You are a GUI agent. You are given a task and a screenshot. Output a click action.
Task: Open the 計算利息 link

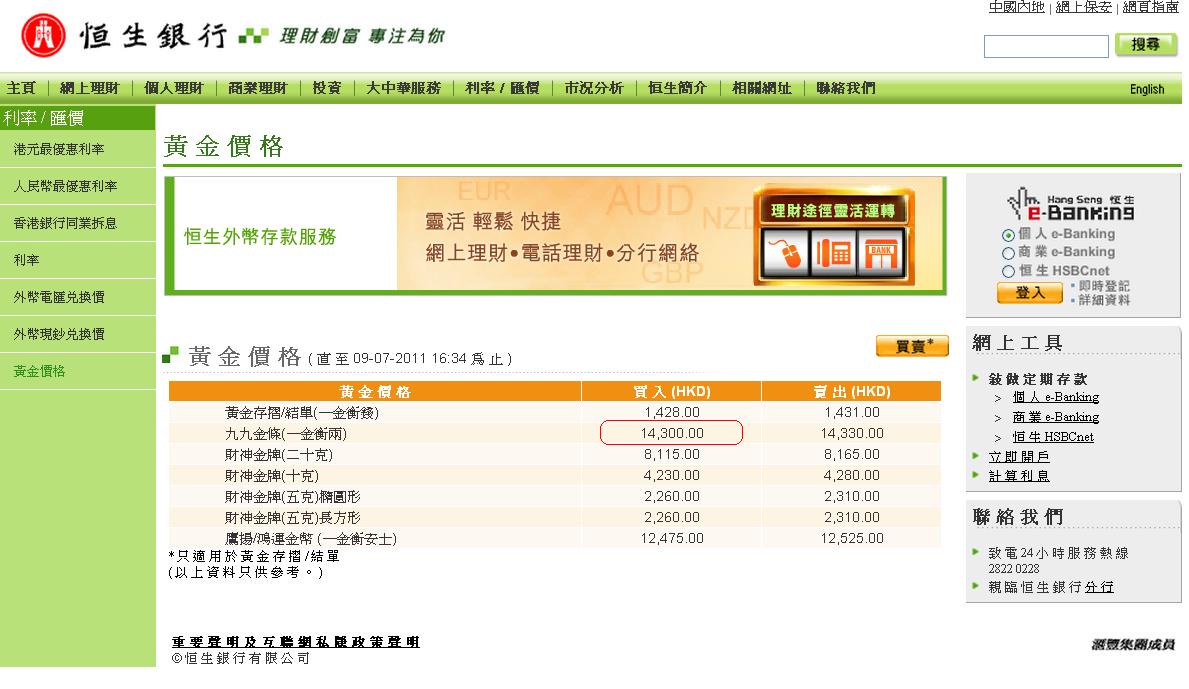point(1018,476)
